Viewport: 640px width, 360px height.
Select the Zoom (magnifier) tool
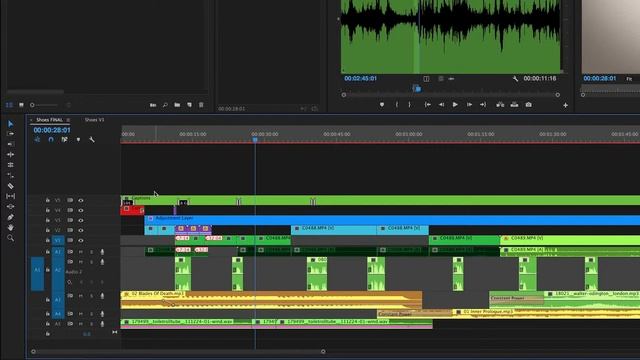tap(11, 238)
